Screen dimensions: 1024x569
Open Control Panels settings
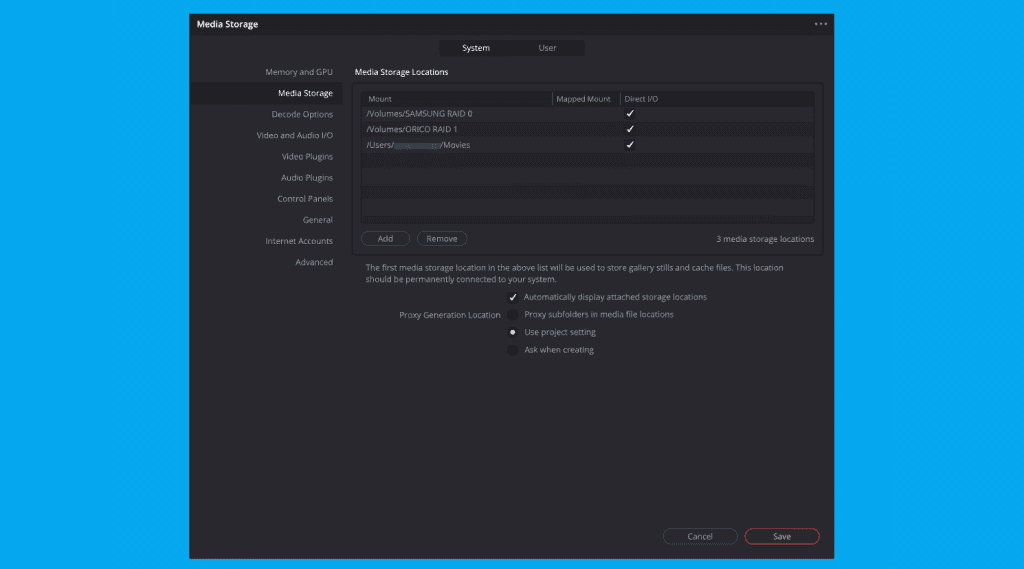tap(305, 198)
